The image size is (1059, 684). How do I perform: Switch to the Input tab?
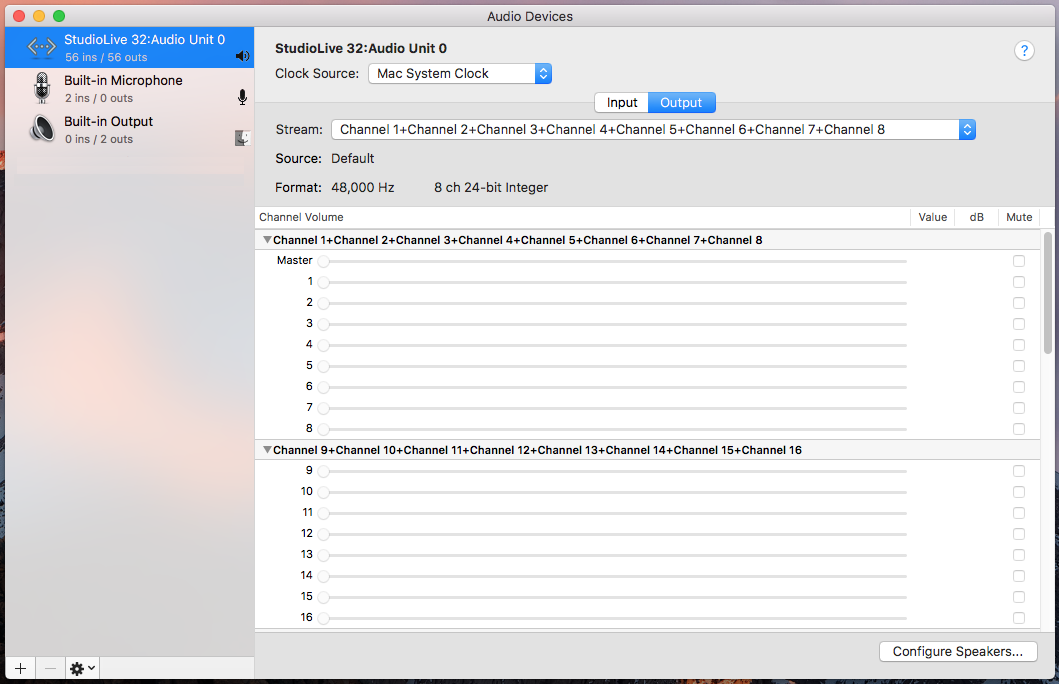(622, 102)
